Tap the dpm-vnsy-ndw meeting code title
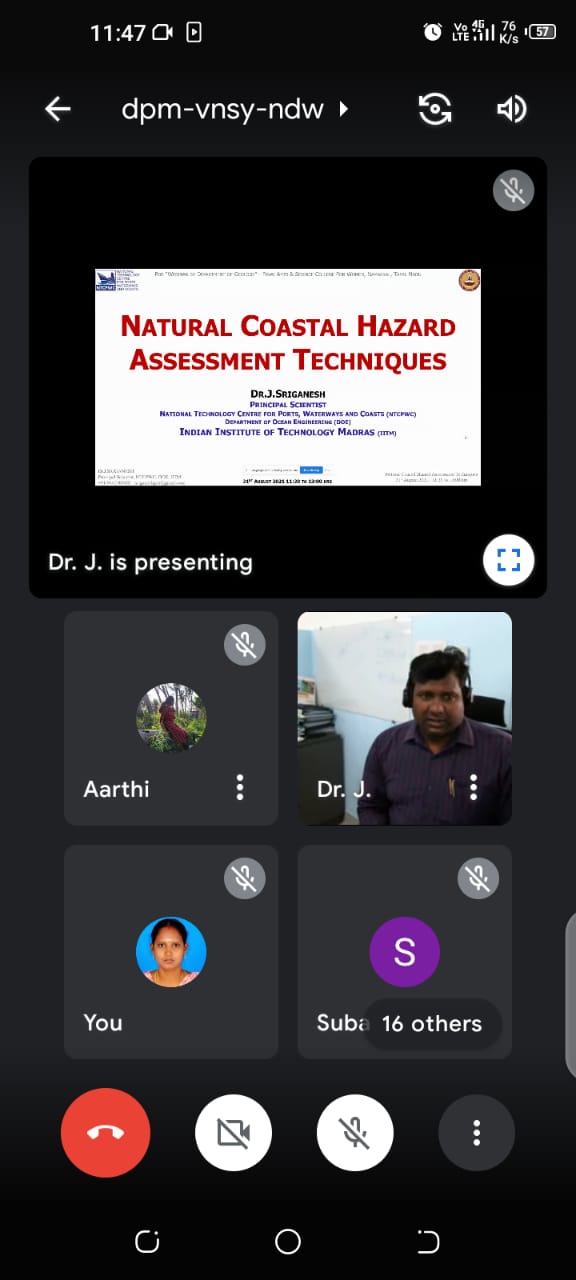Viewport: 576px width, 1280px height. (x=223, y=109)
